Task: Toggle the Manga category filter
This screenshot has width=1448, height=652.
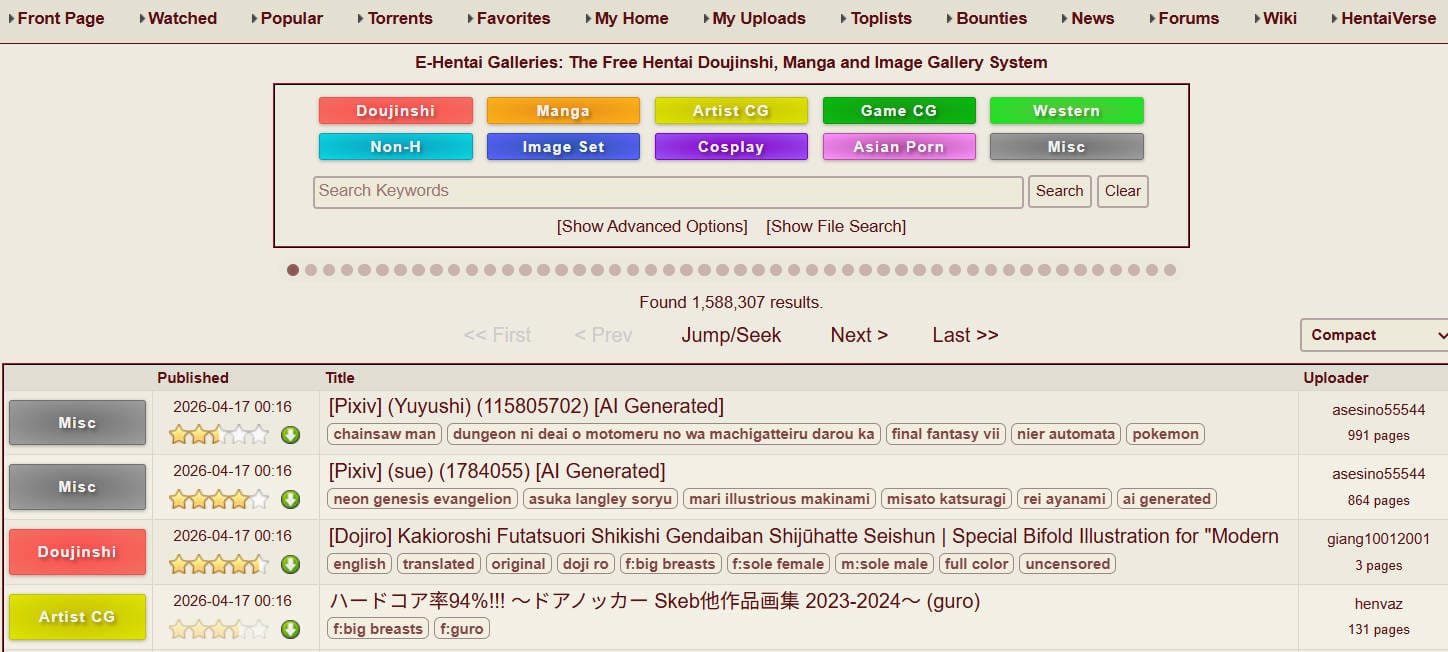Action: [563, 111]
